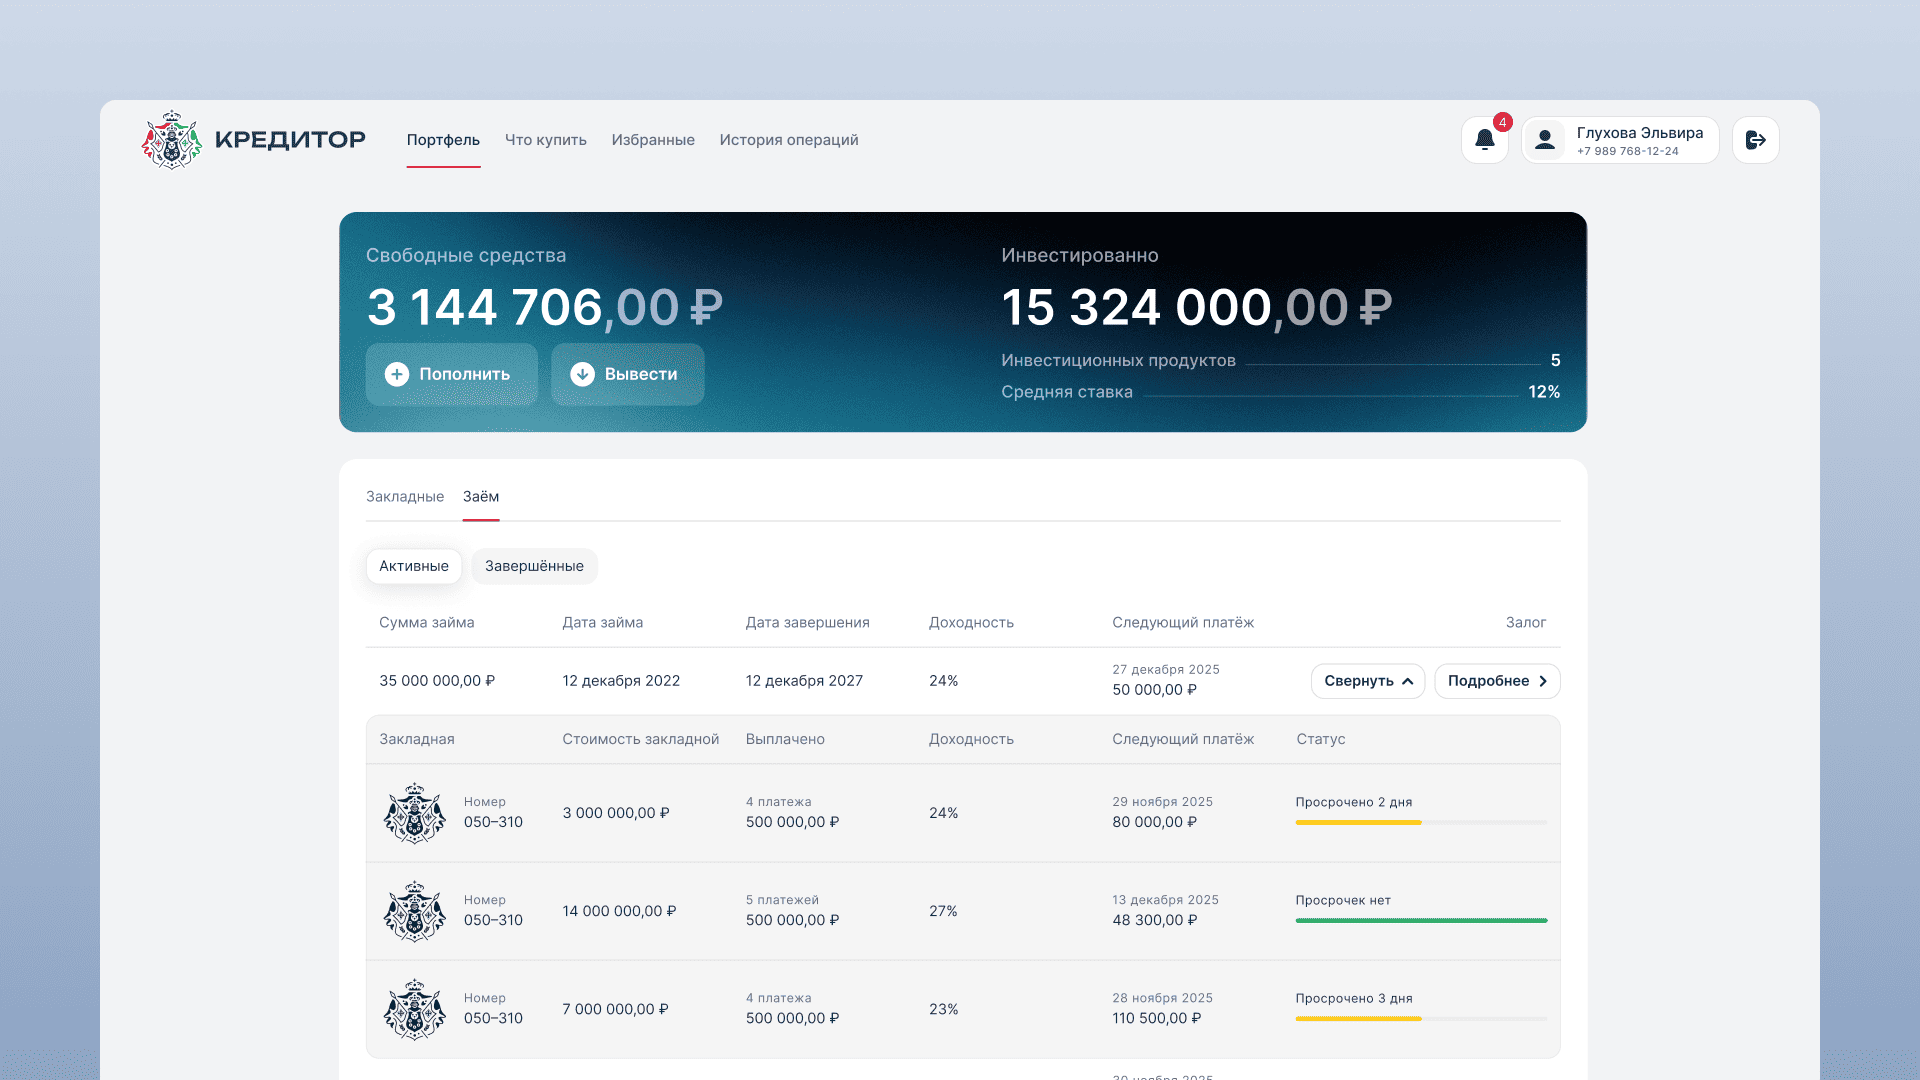The width and height of the screenshot is (1920, 1080).
Task: Click the Кредитор coat of arms logo
Action: coord(172,140)
